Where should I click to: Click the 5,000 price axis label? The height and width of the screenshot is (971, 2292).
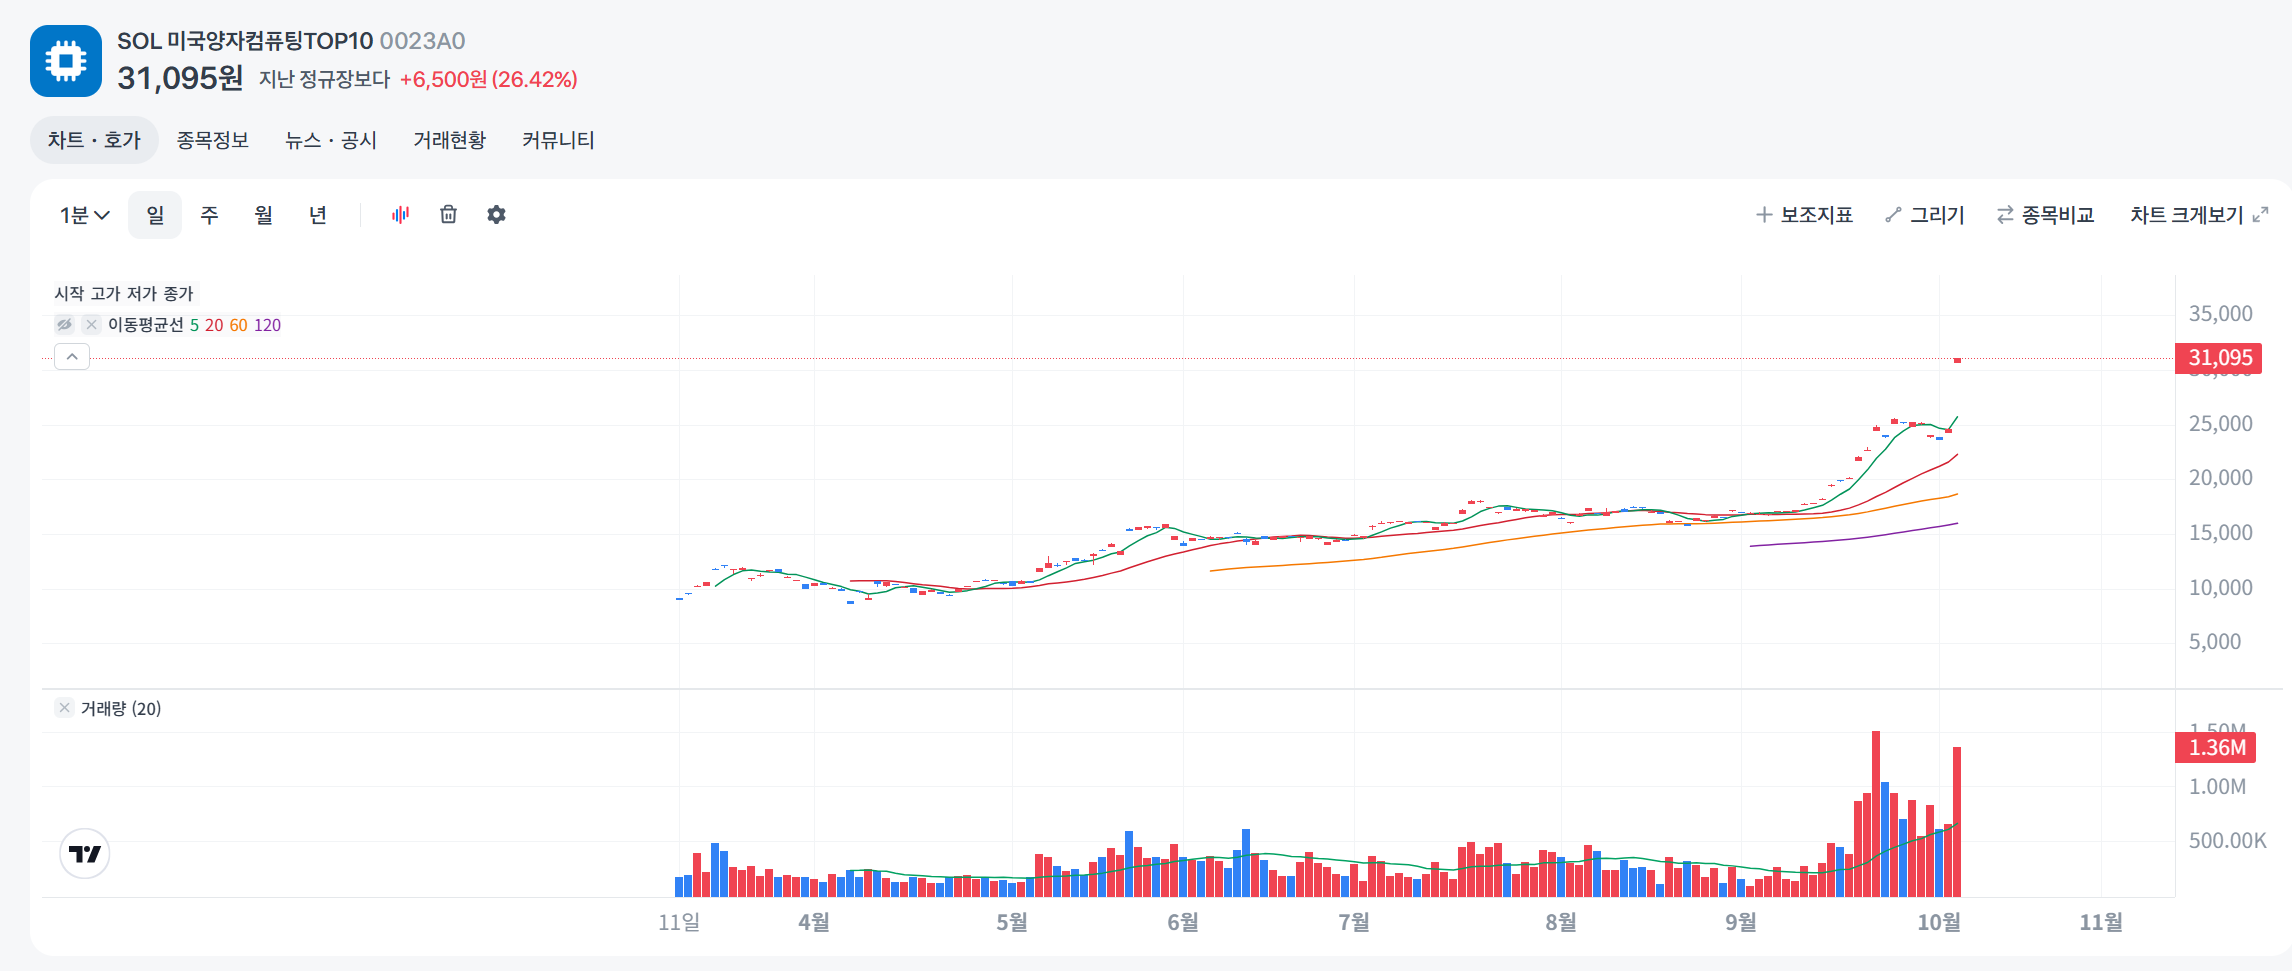point(2215,642)
